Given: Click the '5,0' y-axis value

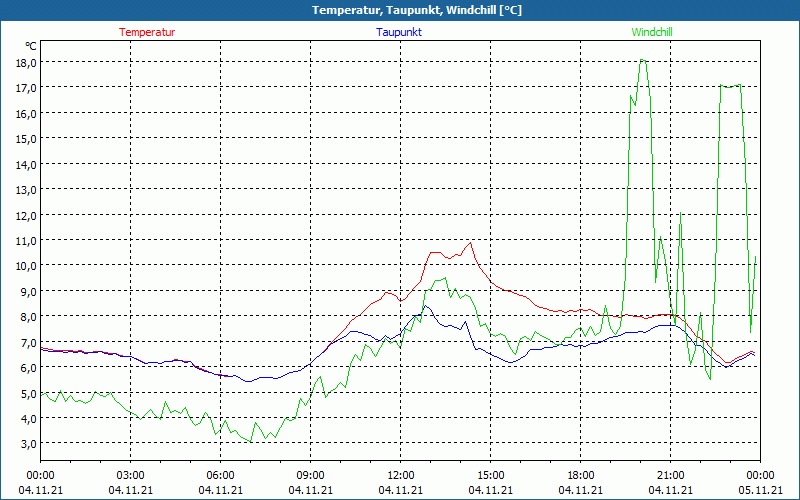Looking at the screenshot, I should click(29, 393).
